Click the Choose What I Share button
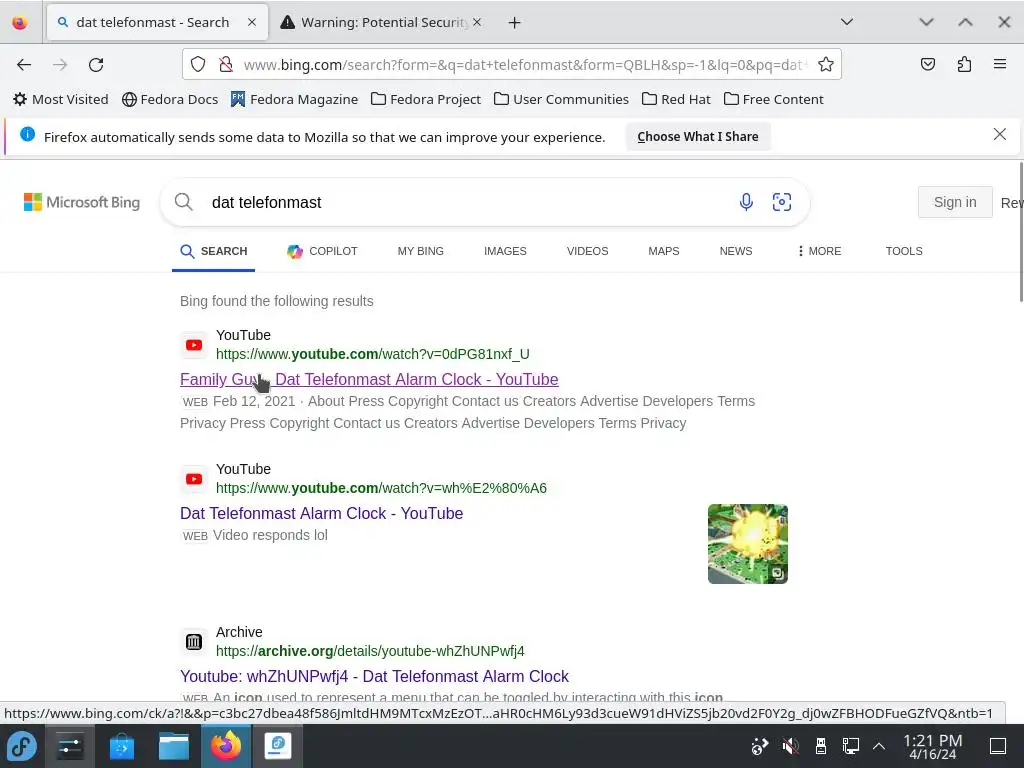Screen dimensions: 1024x768 click(x=697, y=136)
